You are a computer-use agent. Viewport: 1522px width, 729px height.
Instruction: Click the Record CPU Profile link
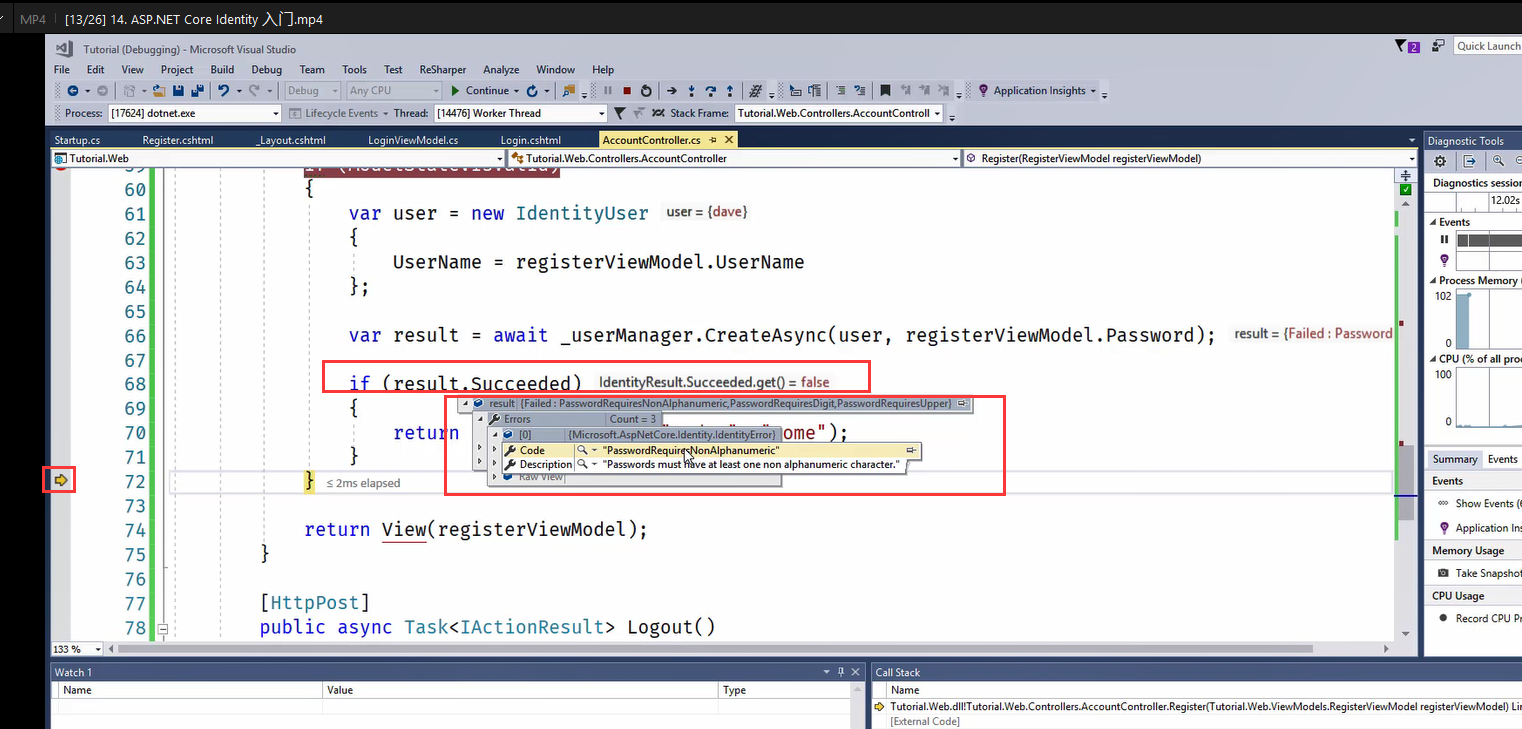pyautogui.click(x=1488, y=618)
